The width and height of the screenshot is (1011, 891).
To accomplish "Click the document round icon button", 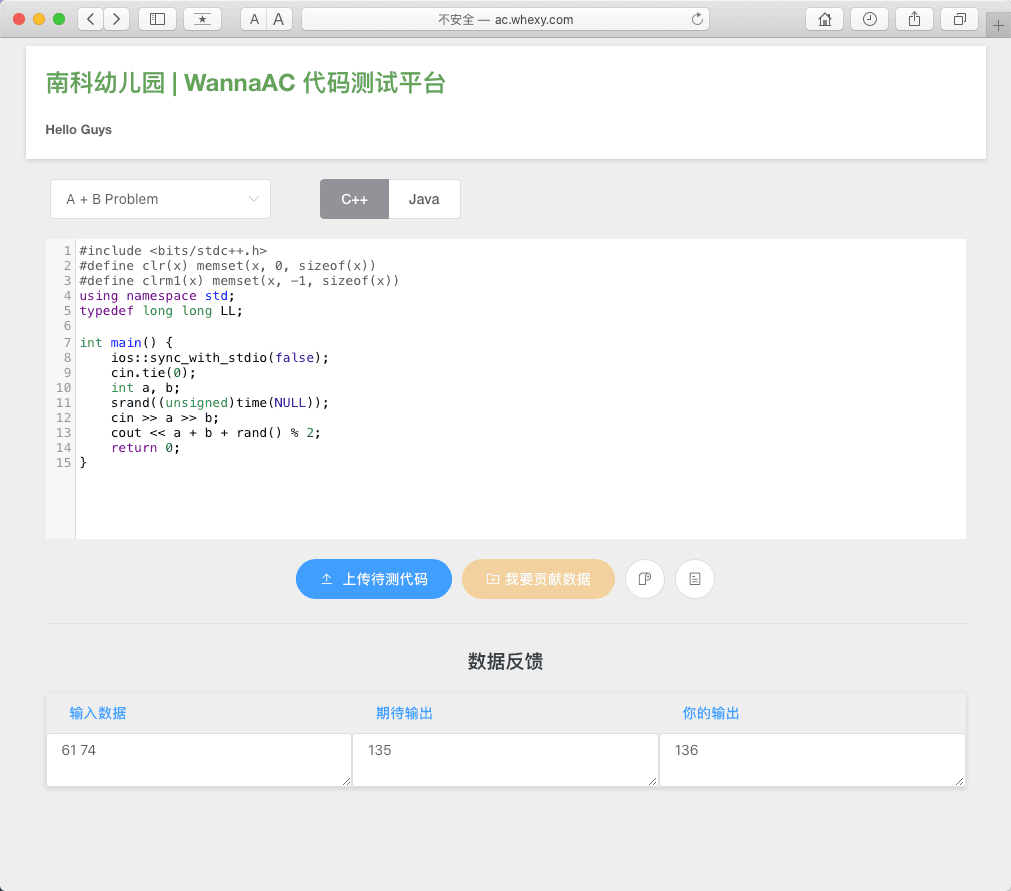I will (x=695, y=579).
